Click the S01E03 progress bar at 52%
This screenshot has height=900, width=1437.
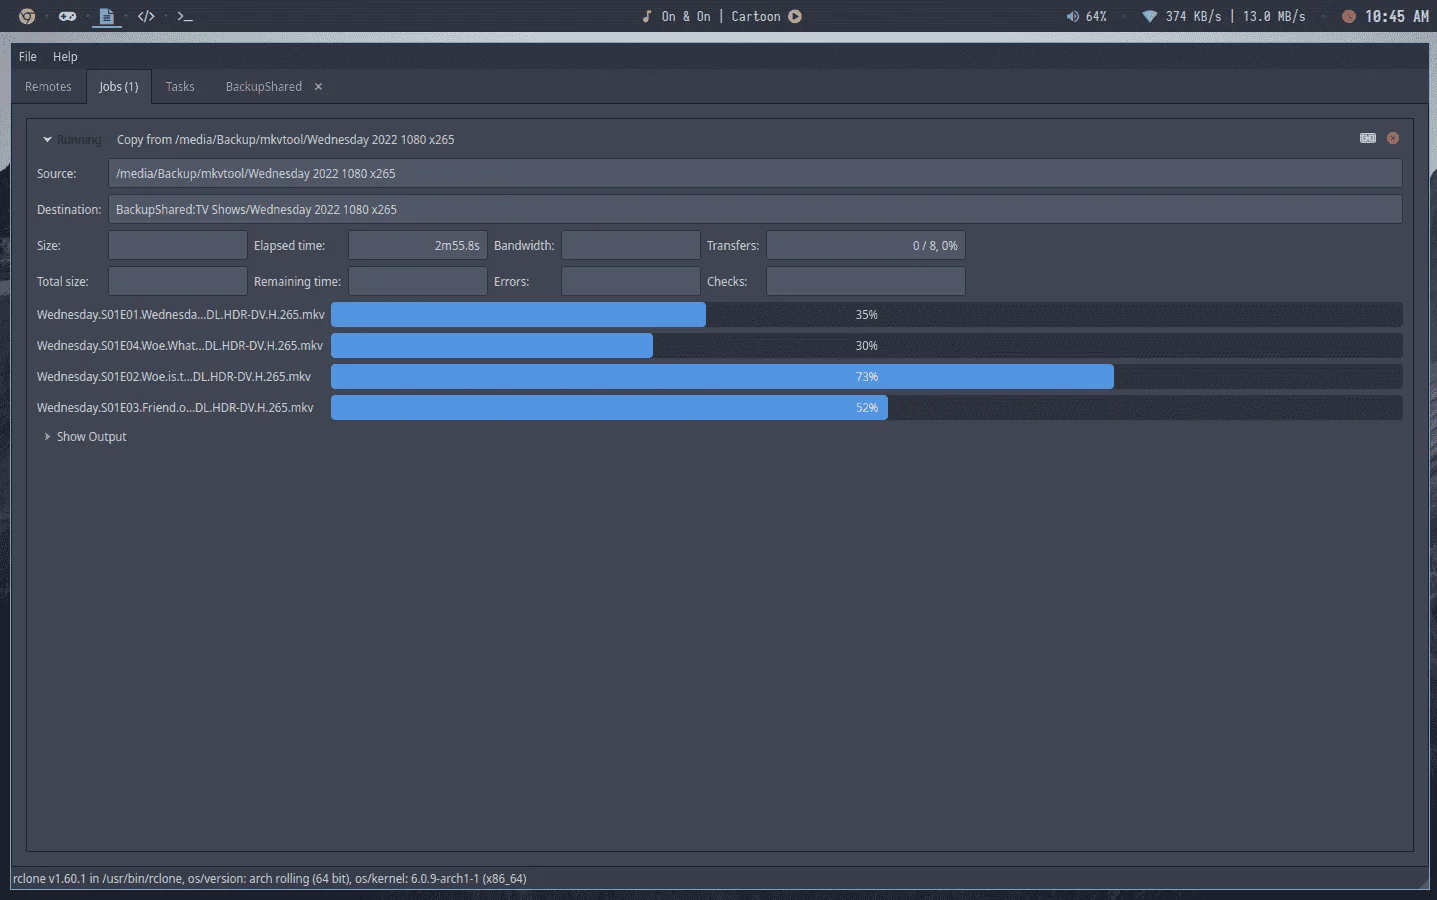click(866, 408)
